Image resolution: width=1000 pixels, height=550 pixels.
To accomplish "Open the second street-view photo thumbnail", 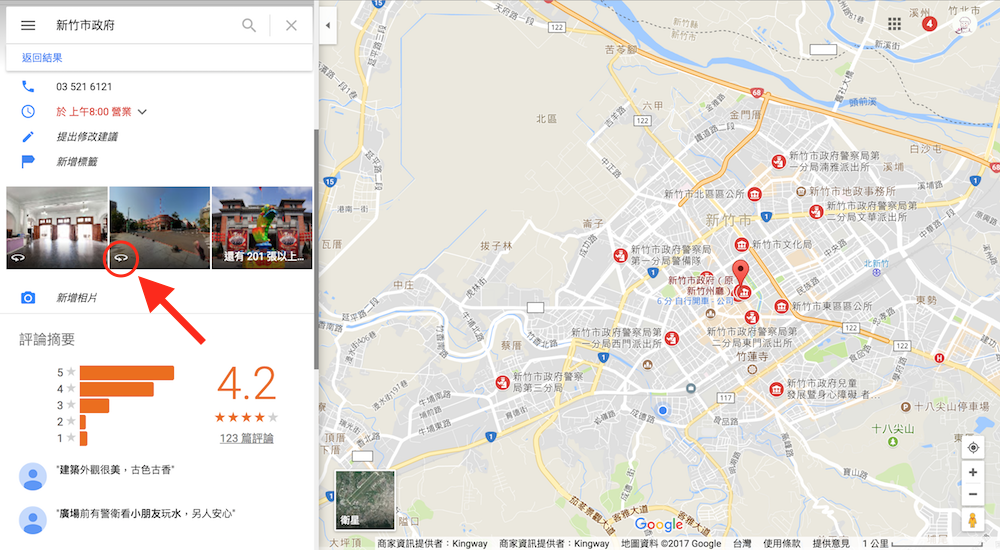I will 159,228.
